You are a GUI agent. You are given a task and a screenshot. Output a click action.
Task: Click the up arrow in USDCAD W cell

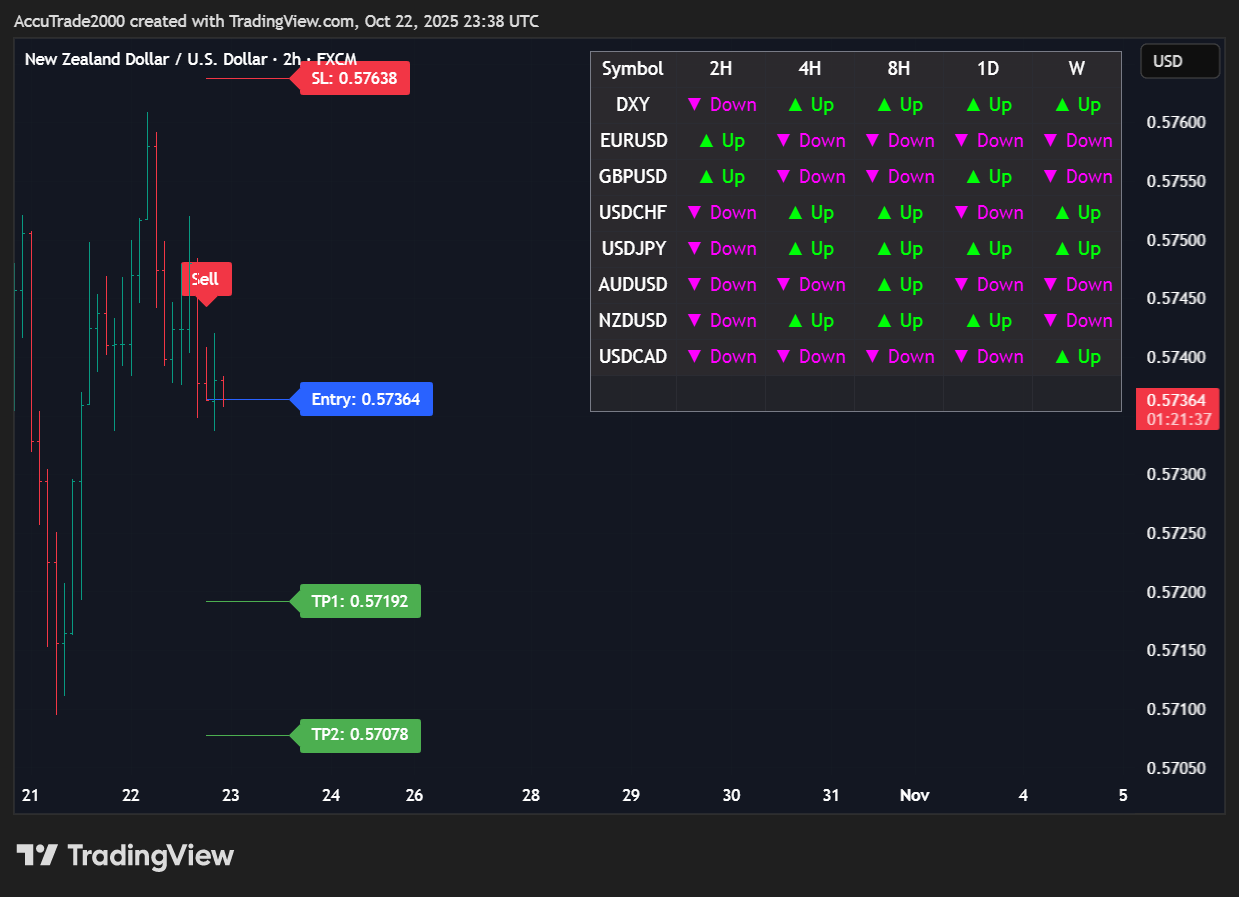1062,357
